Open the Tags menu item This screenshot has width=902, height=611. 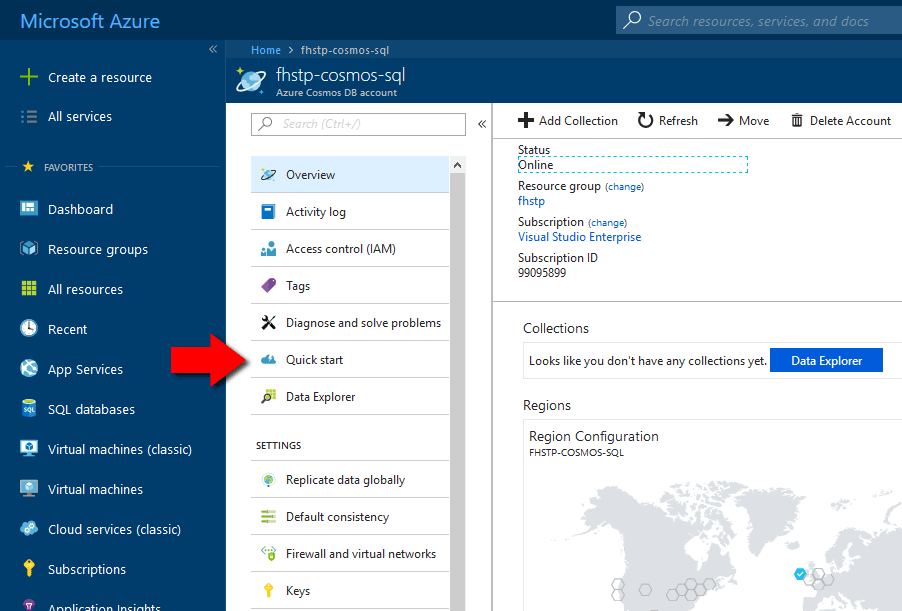(350, 285)
